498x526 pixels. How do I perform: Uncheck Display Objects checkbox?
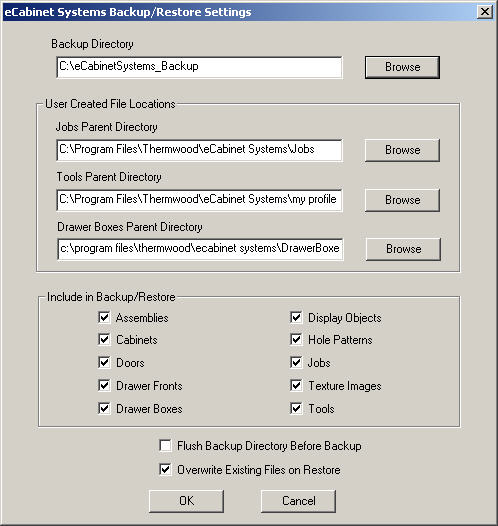tap(296, 317)
